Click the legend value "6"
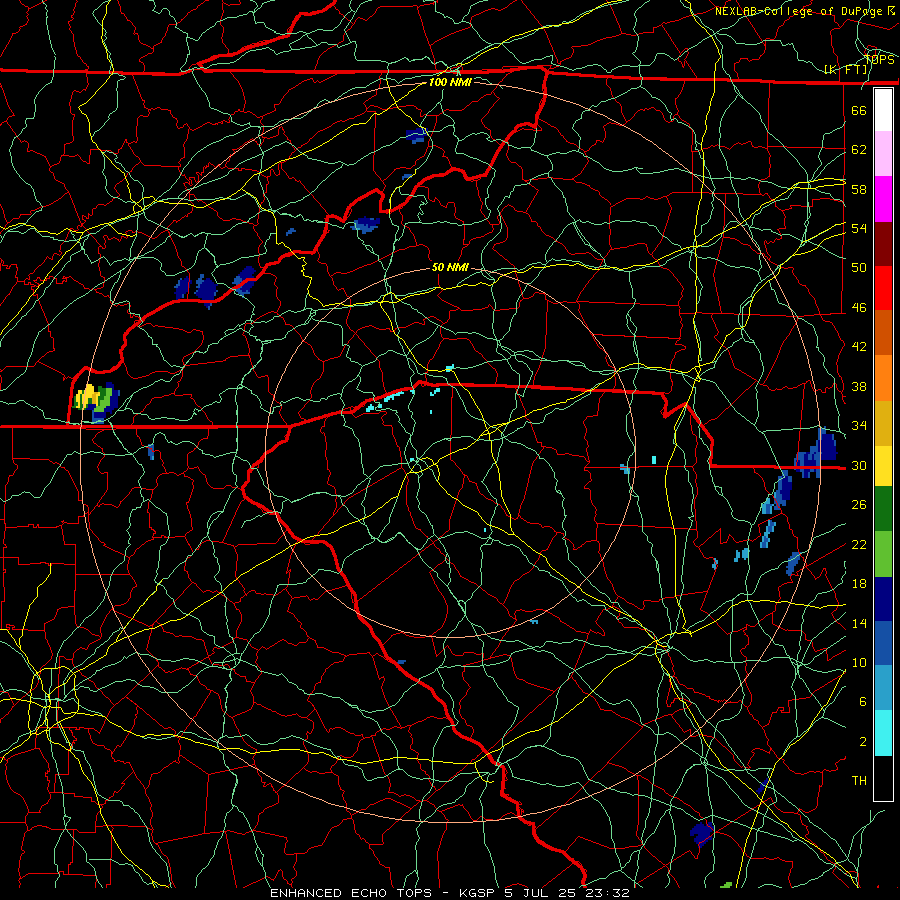Image resolution: width=900 pixels, height=900 pixels. pyautogui.click(x=863, y=702)
